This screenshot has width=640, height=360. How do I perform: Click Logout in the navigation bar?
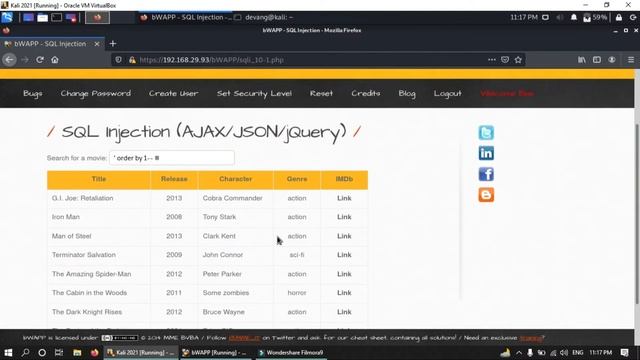click(447, 93)
